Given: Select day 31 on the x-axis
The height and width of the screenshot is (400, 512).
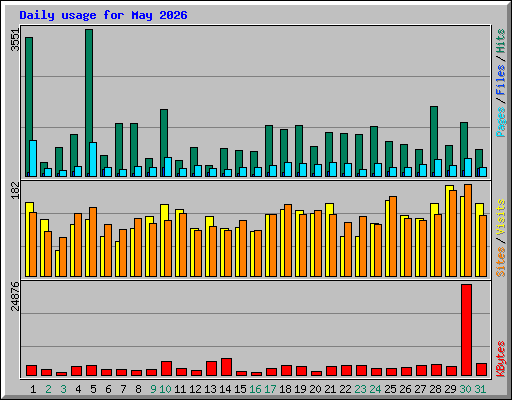Looking at the screenshot, I should coord(480,389).
